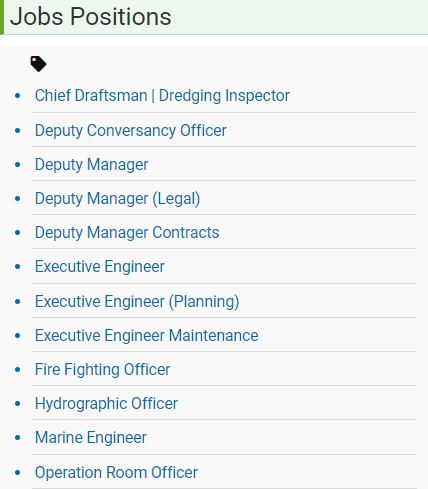The image size is (428, 489).
Task: Open the Hydrographic Officer link
Action: pos(106,404)
